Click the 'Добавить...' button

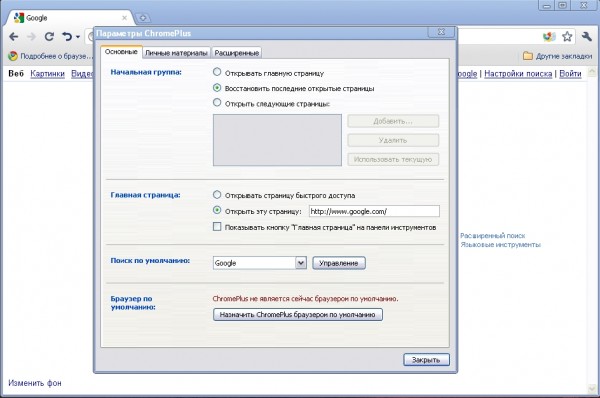(x=393, y=121)
